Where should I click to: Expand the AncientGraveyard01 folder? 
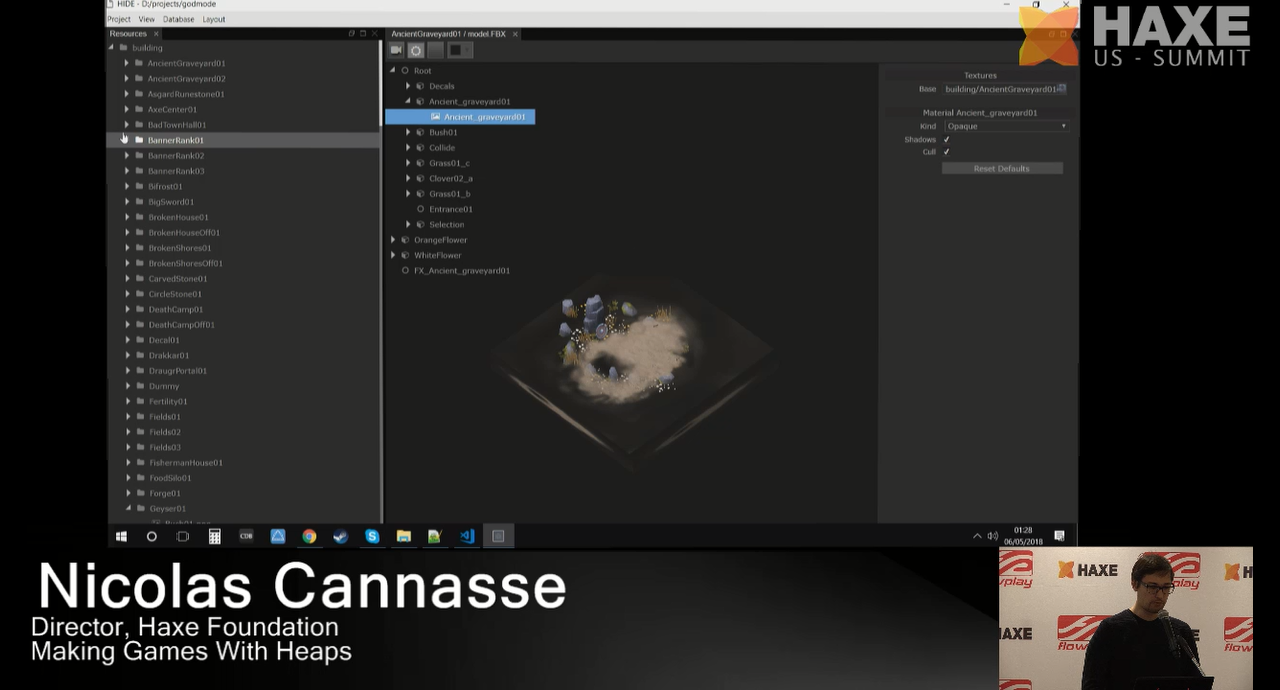(x=127, y=63)
